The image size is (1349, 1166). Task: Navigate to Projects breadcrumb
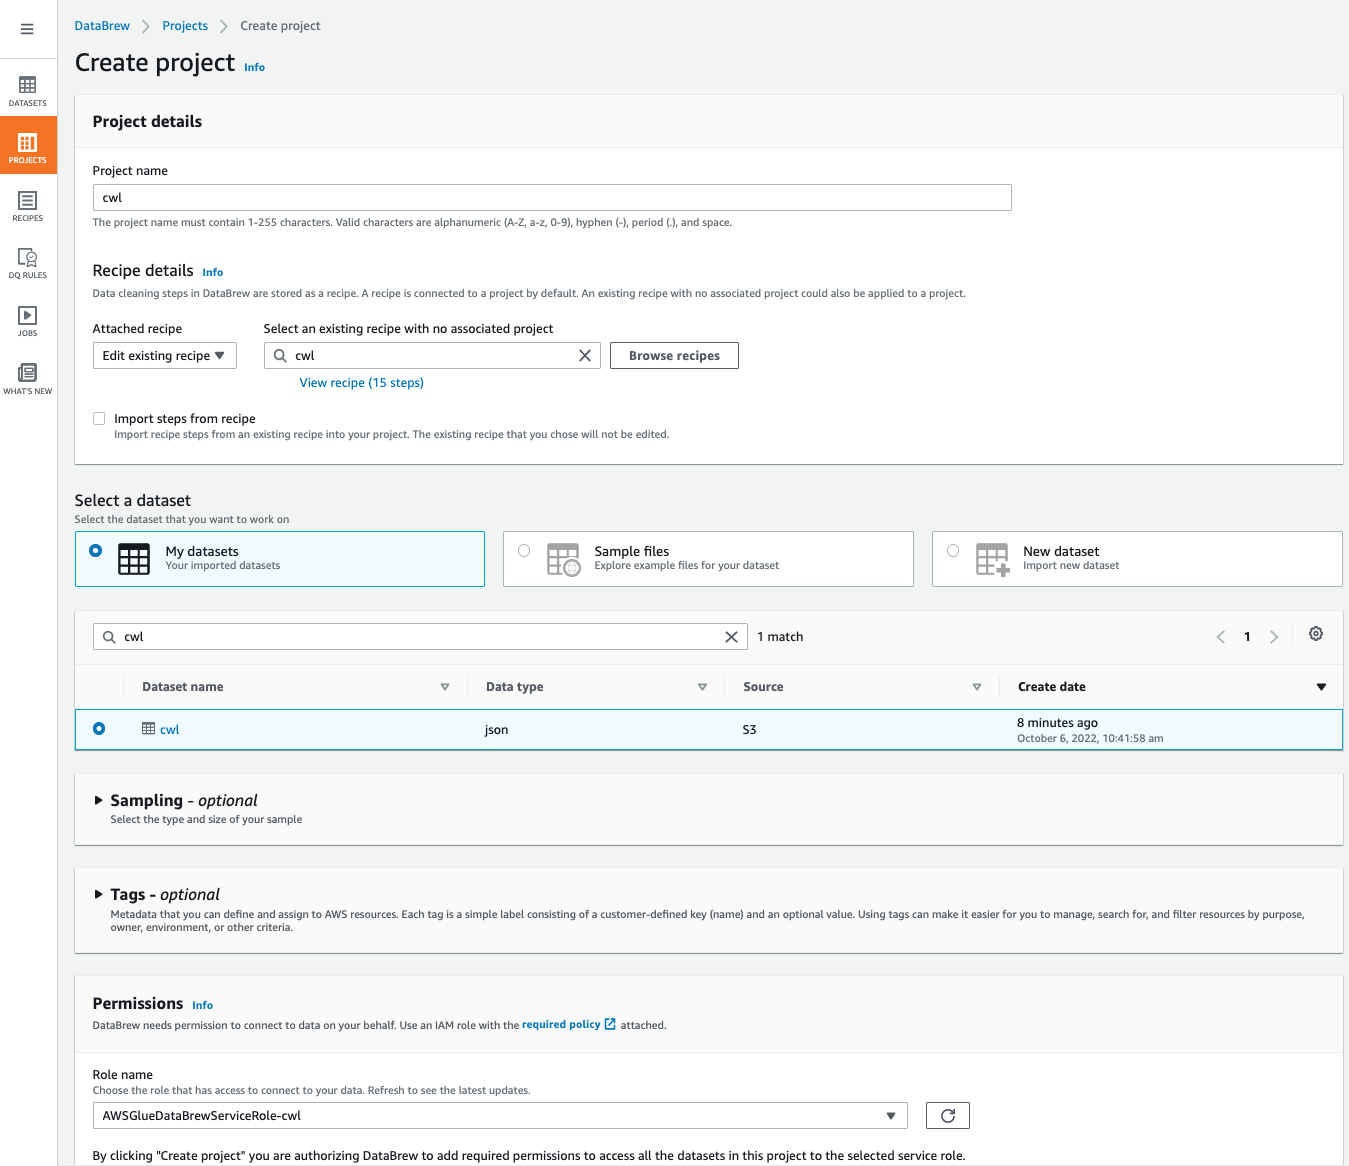pos(185,26)
